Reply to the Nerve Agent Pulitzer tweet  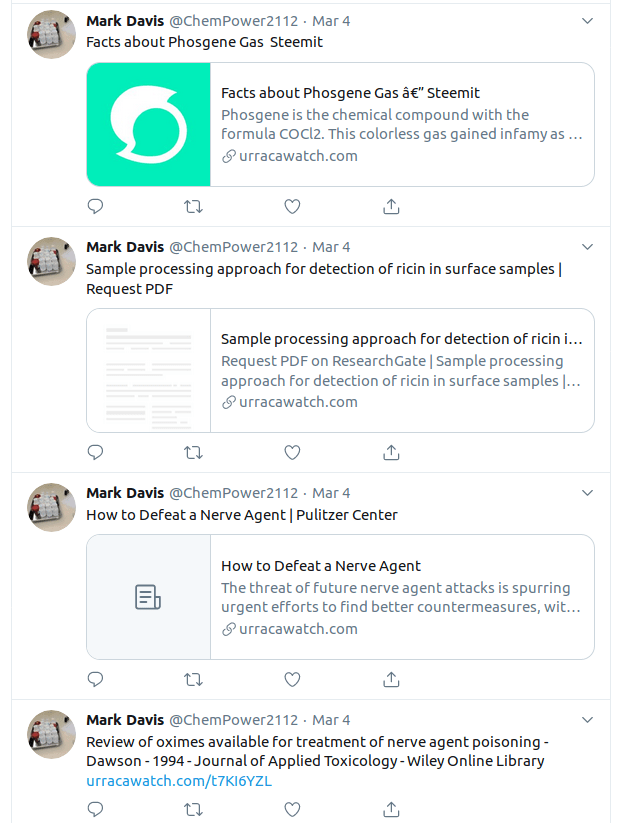[96, 679]
